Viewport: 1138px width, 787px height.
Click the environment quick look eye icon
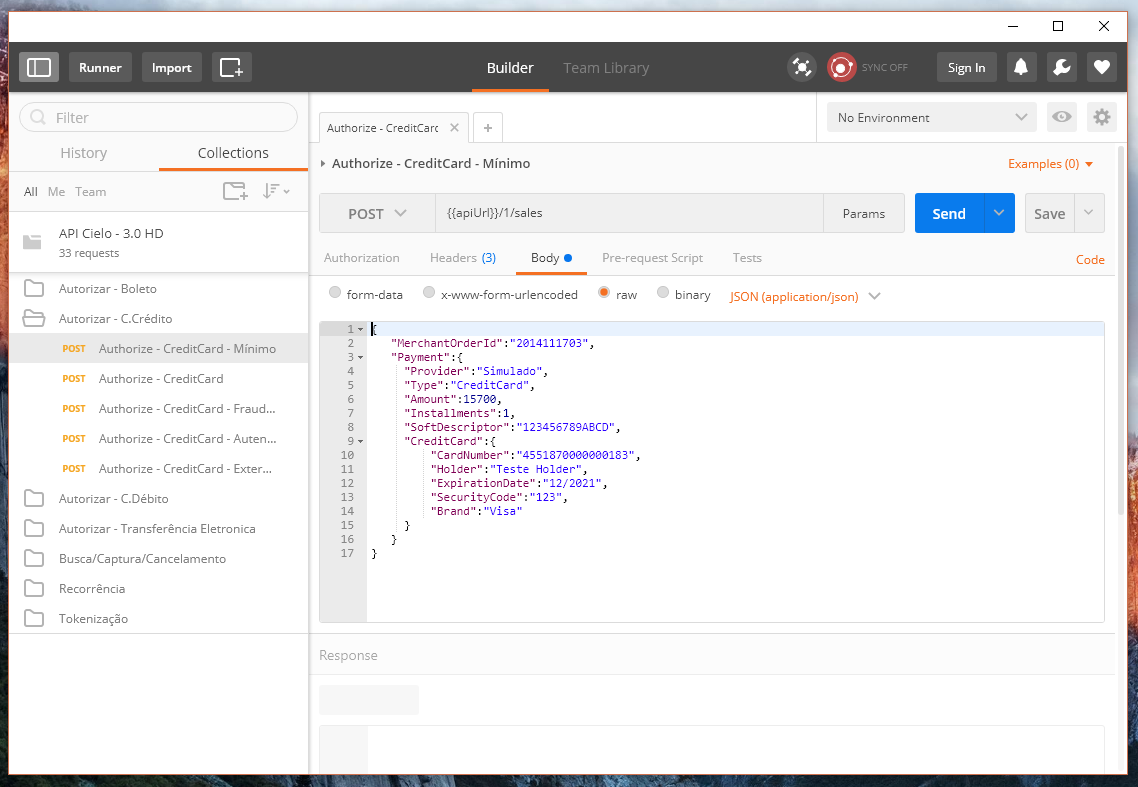point(1062,117)
